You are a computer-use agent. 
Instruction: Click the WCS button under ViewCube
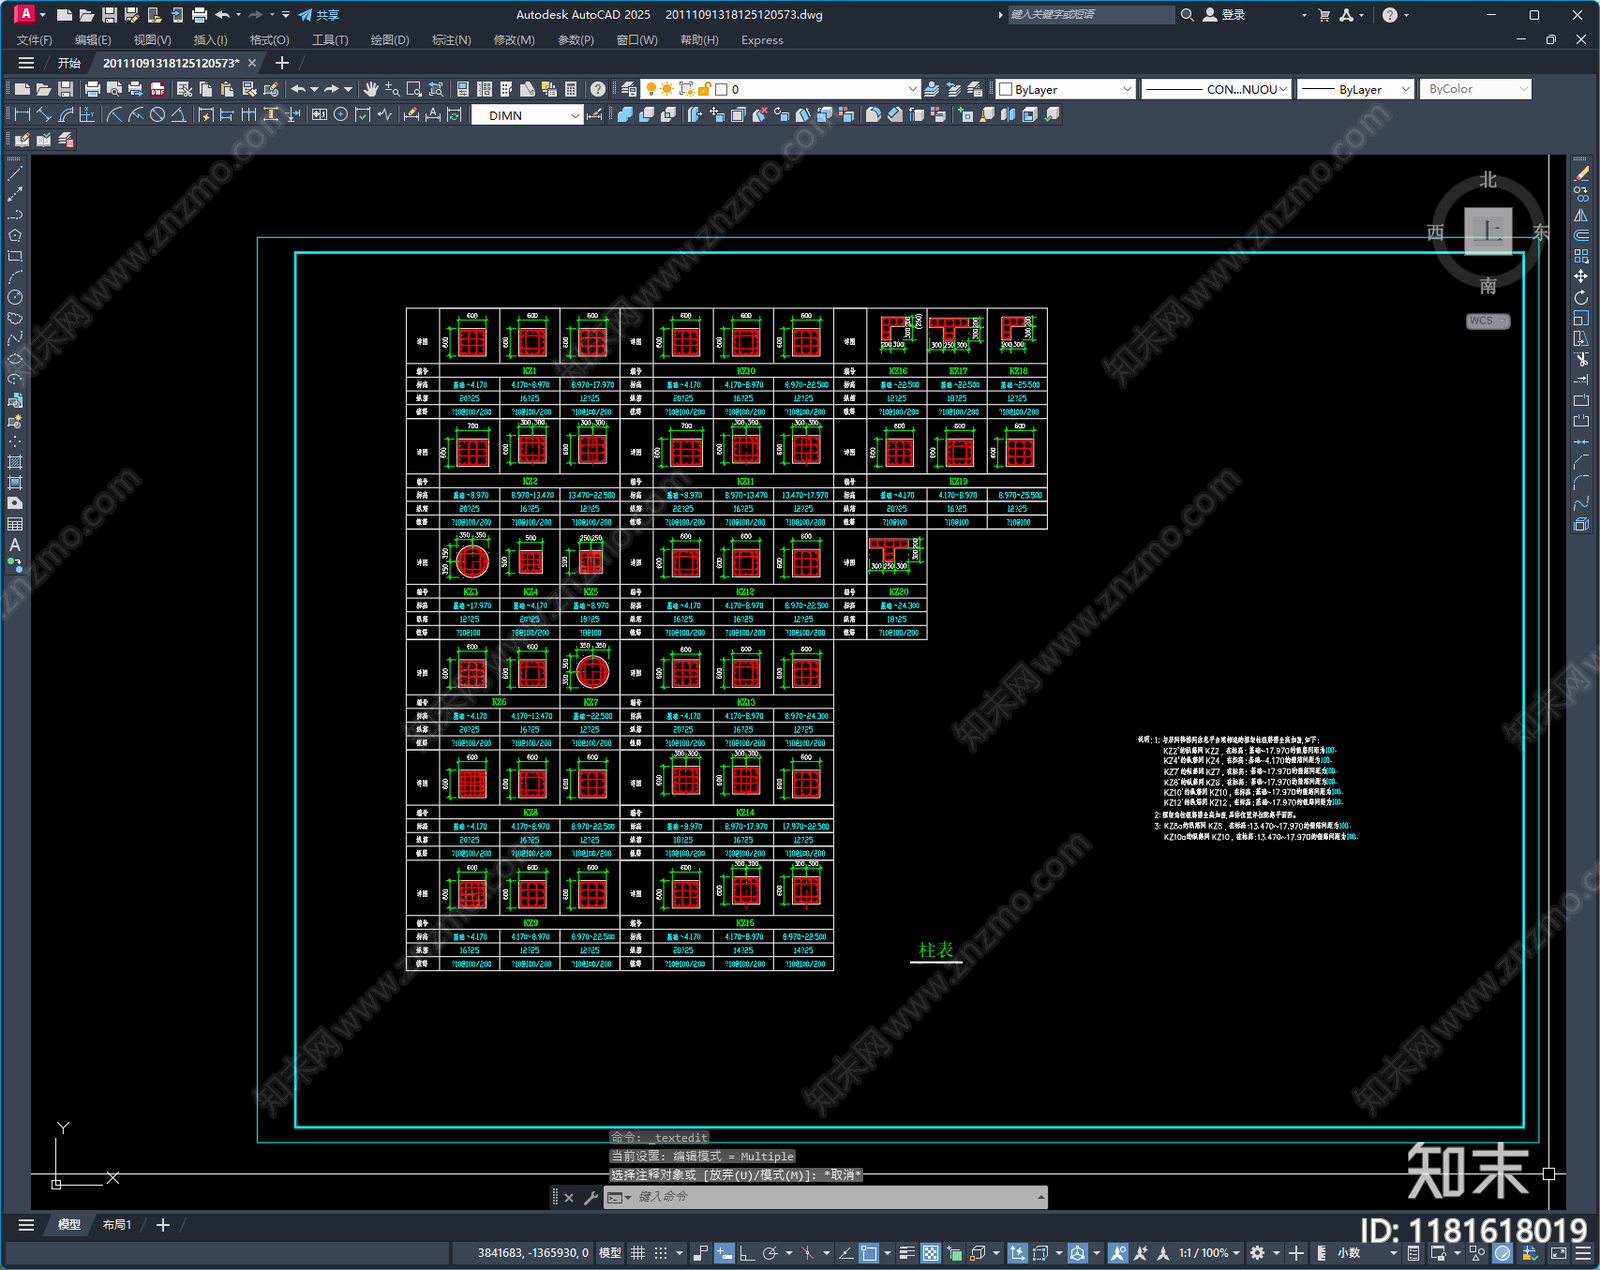pos(1488,321)
